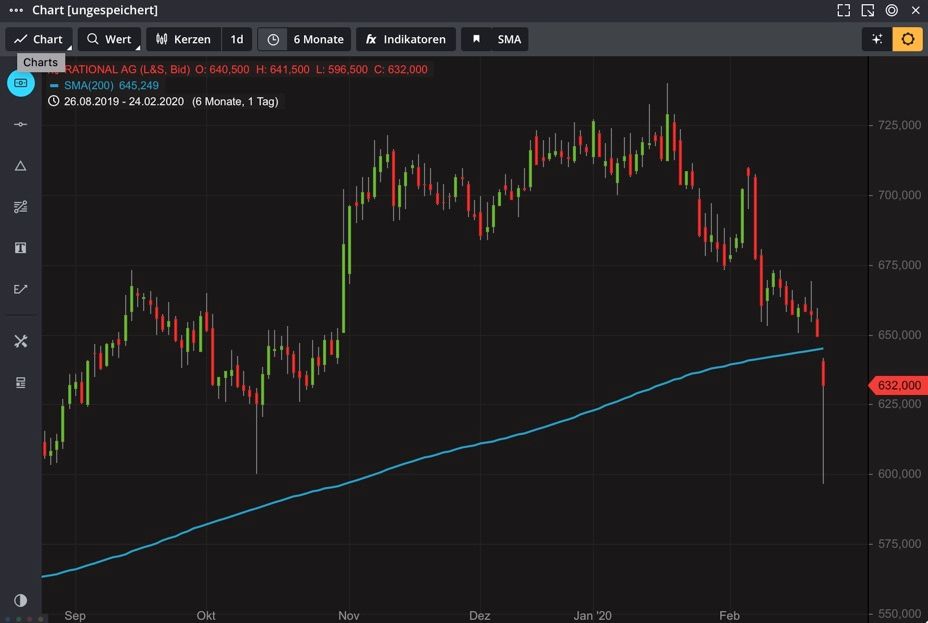Open the crossed tools settings icon
928x623 pixels.
[20, 341]
